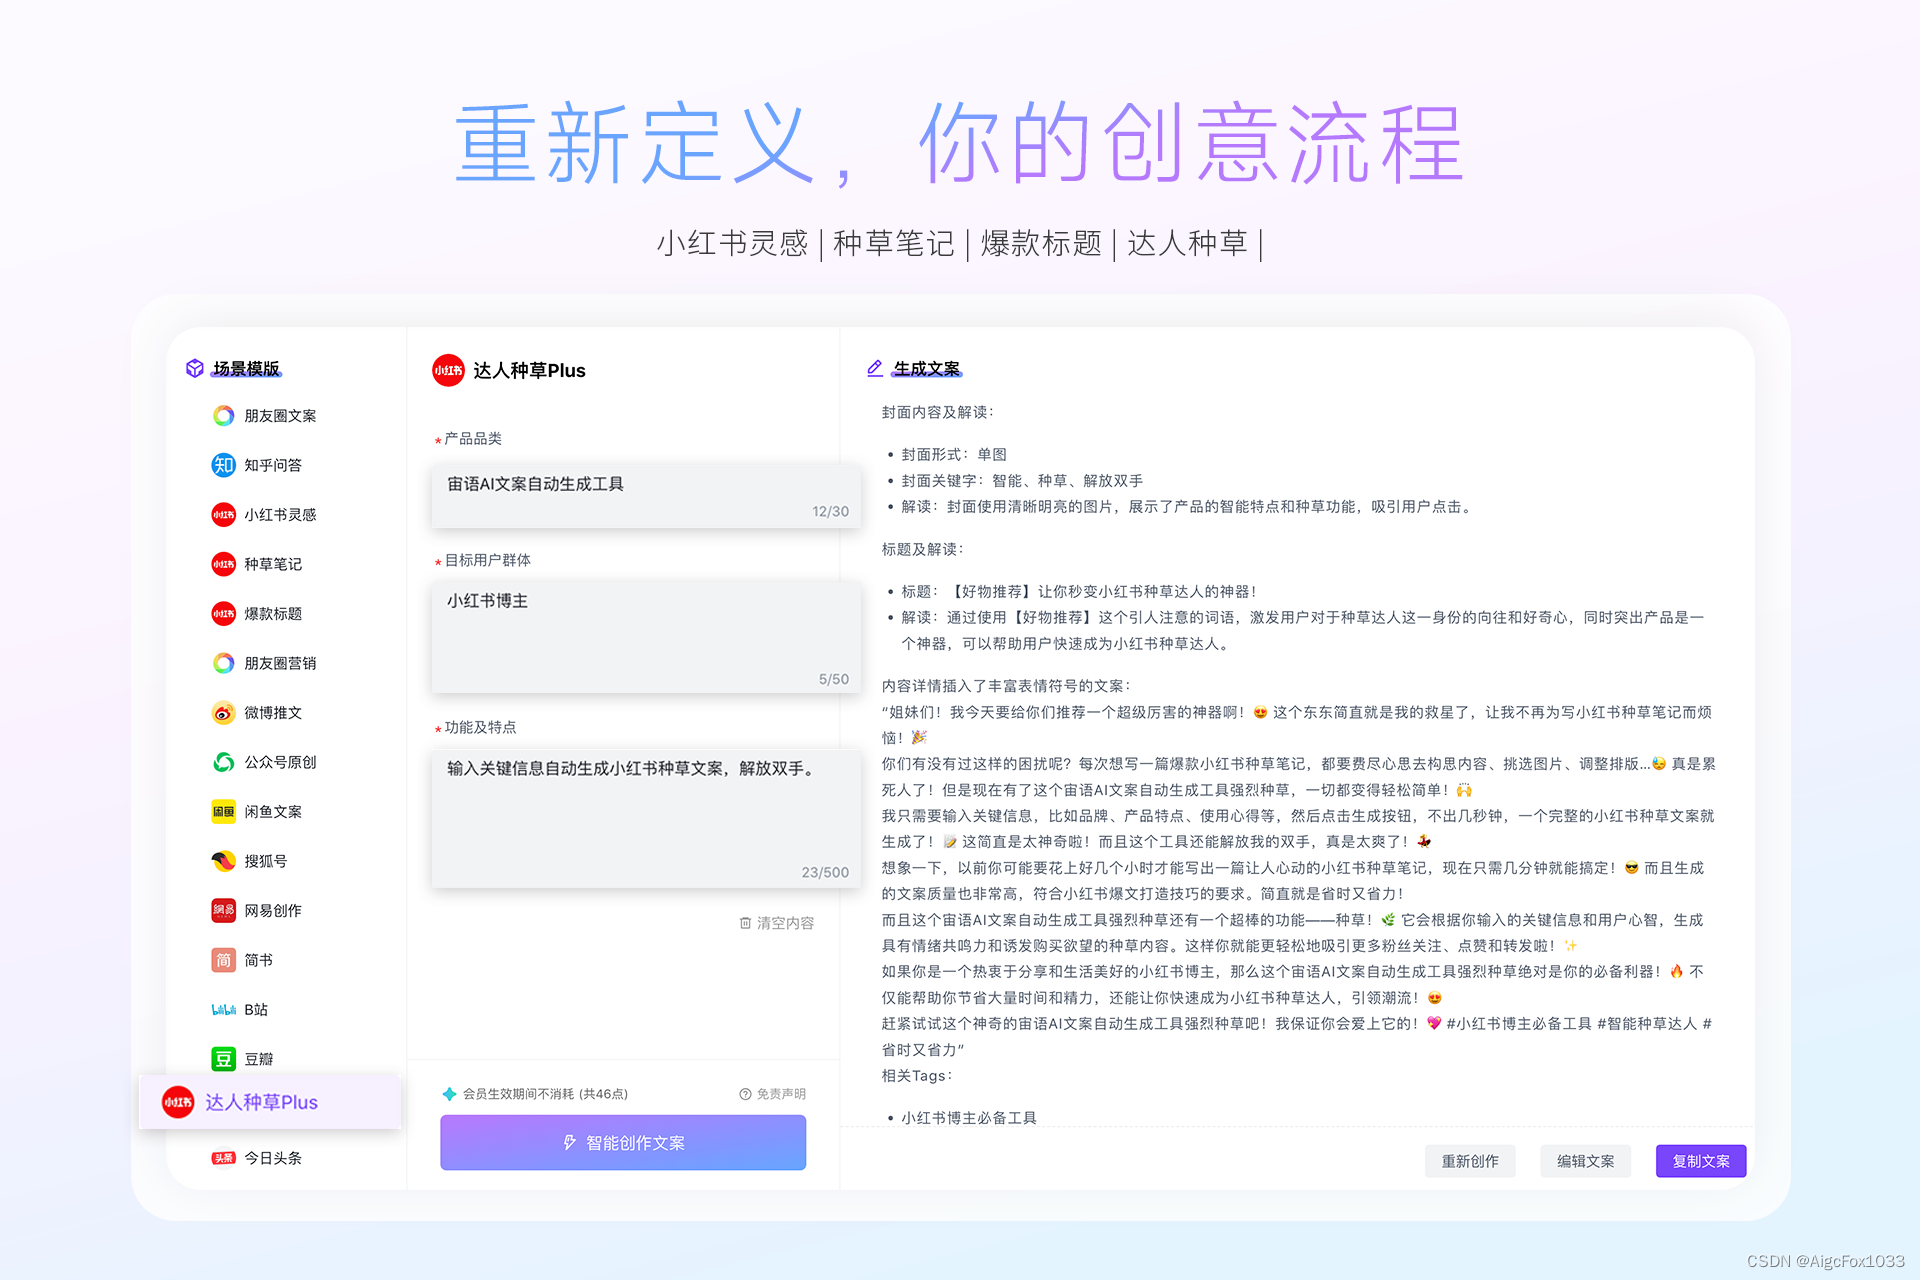Click the 知乎问答 Zhihu icon
This screenshot has width=1920, height=1280.
pyautogui.click(x=223, y=465)
